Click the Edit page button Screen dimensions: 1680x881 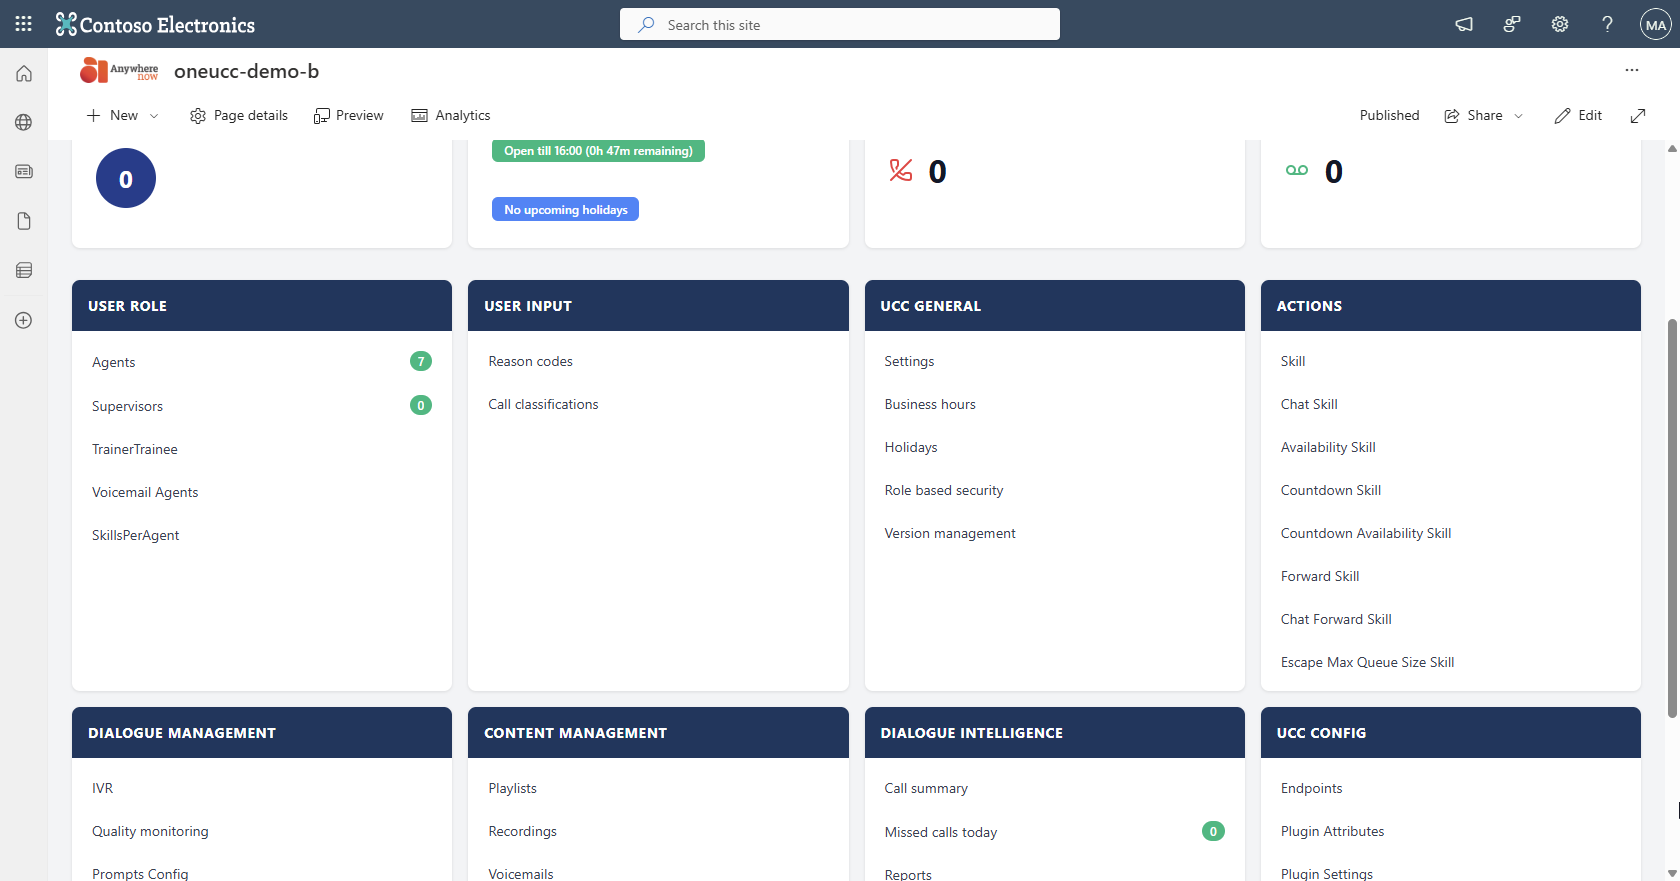[1578, 116]
